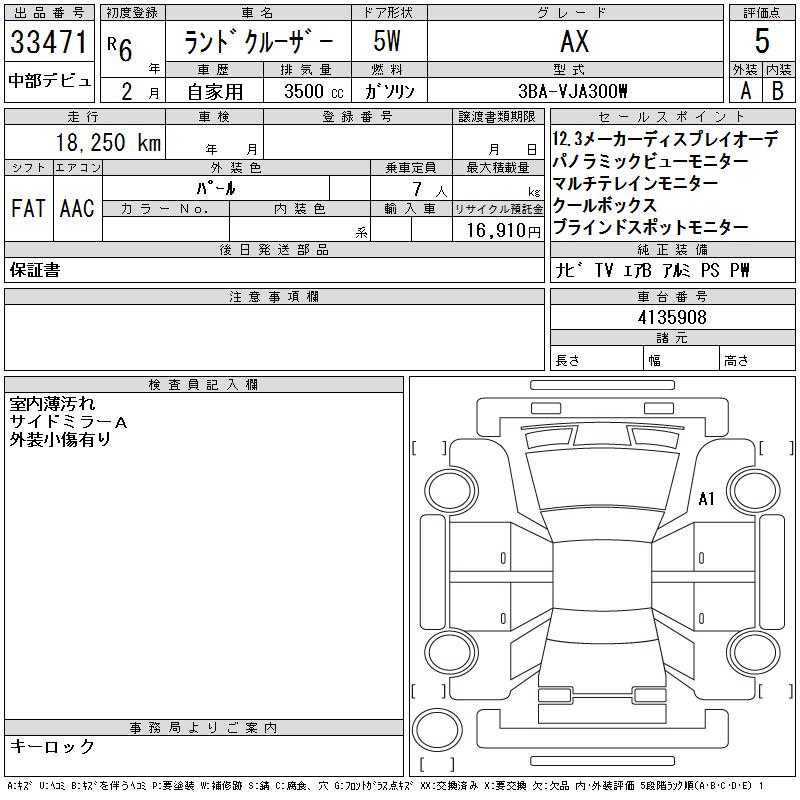Click the shift value FAT

point(28,208)
